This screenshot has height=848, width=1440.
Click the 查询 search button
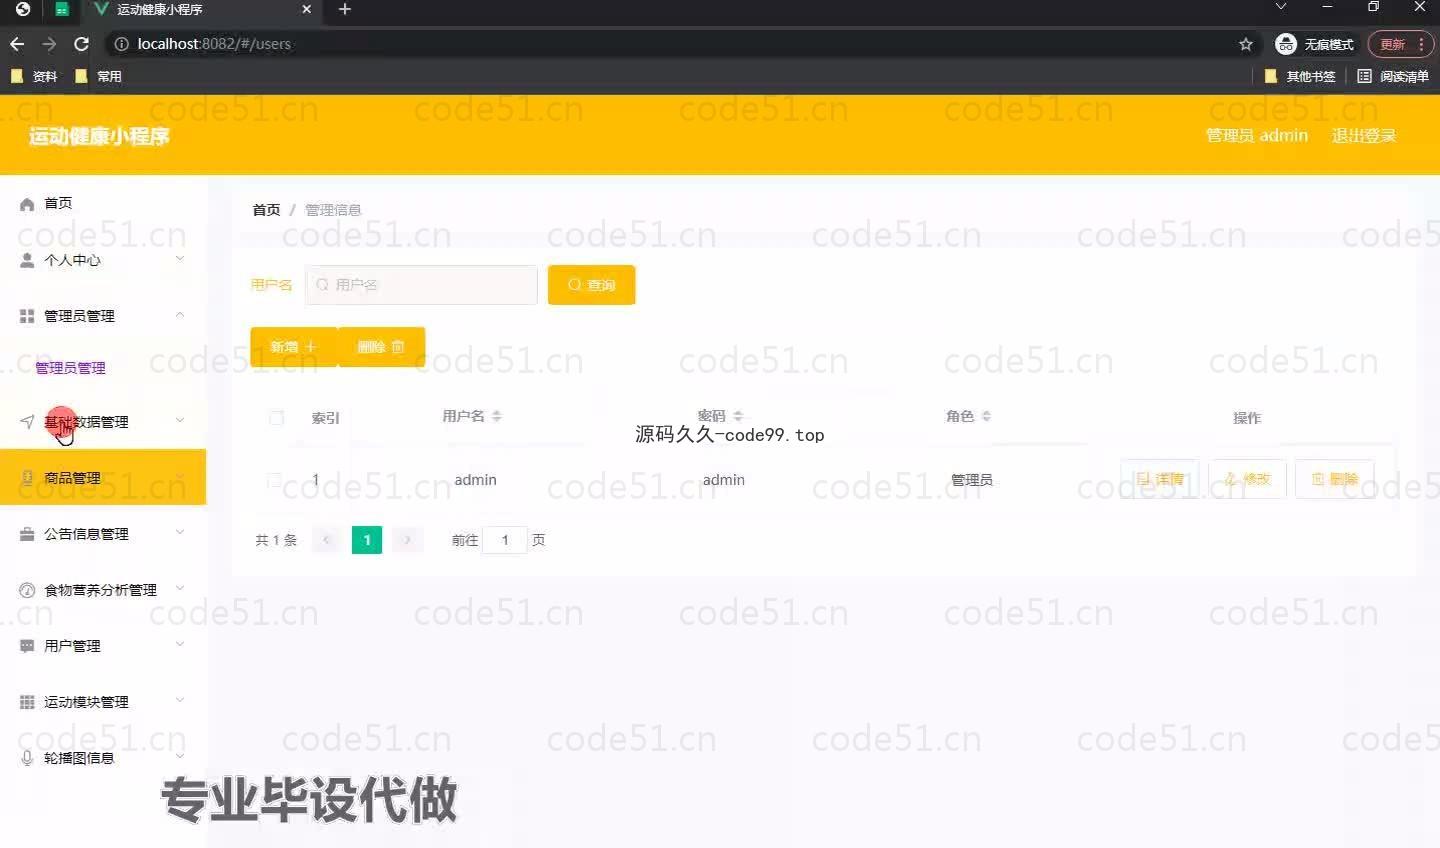pyautogui.click(x=591, y=285)
